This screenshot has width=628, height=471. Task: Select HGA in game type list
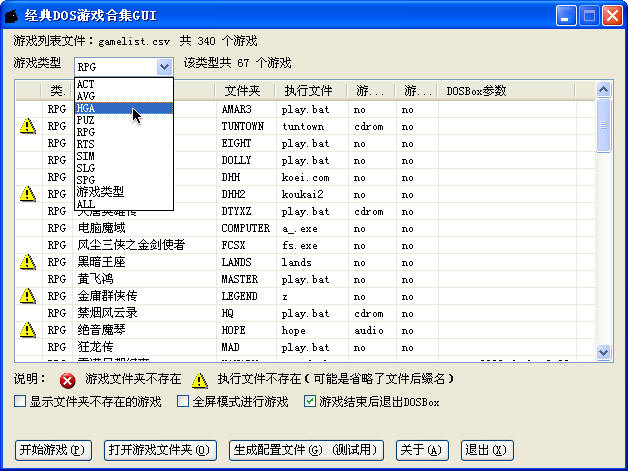pos(124,108)
